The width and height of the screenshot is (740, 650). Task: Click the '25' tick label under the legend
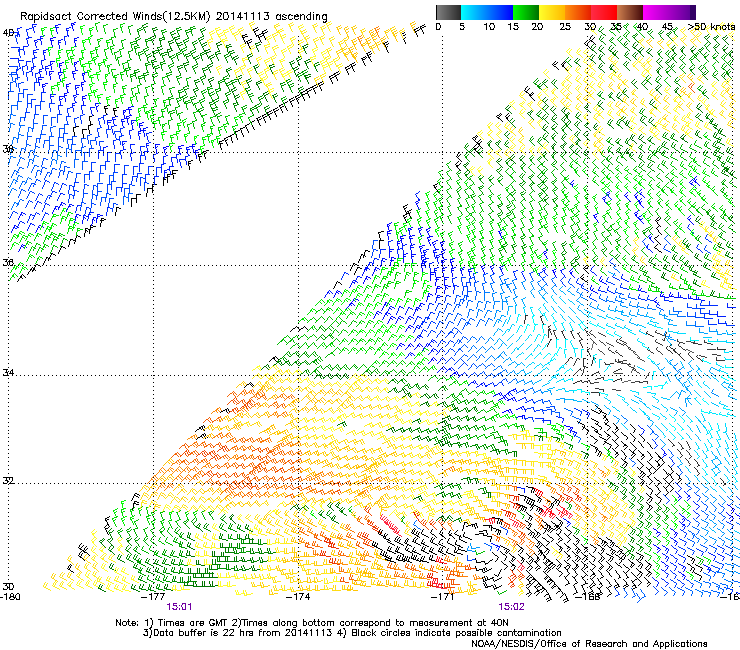(565, 26)
